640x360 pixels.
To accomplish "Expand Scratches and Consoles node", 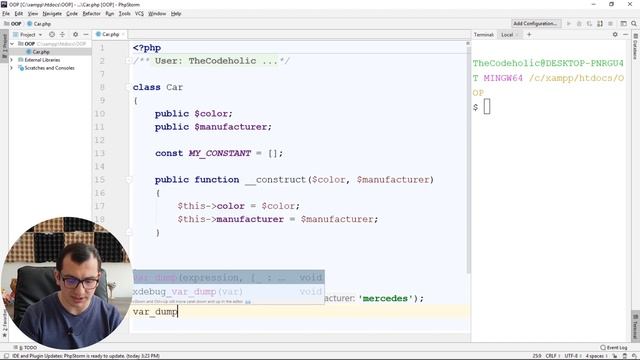I will 11,68.
